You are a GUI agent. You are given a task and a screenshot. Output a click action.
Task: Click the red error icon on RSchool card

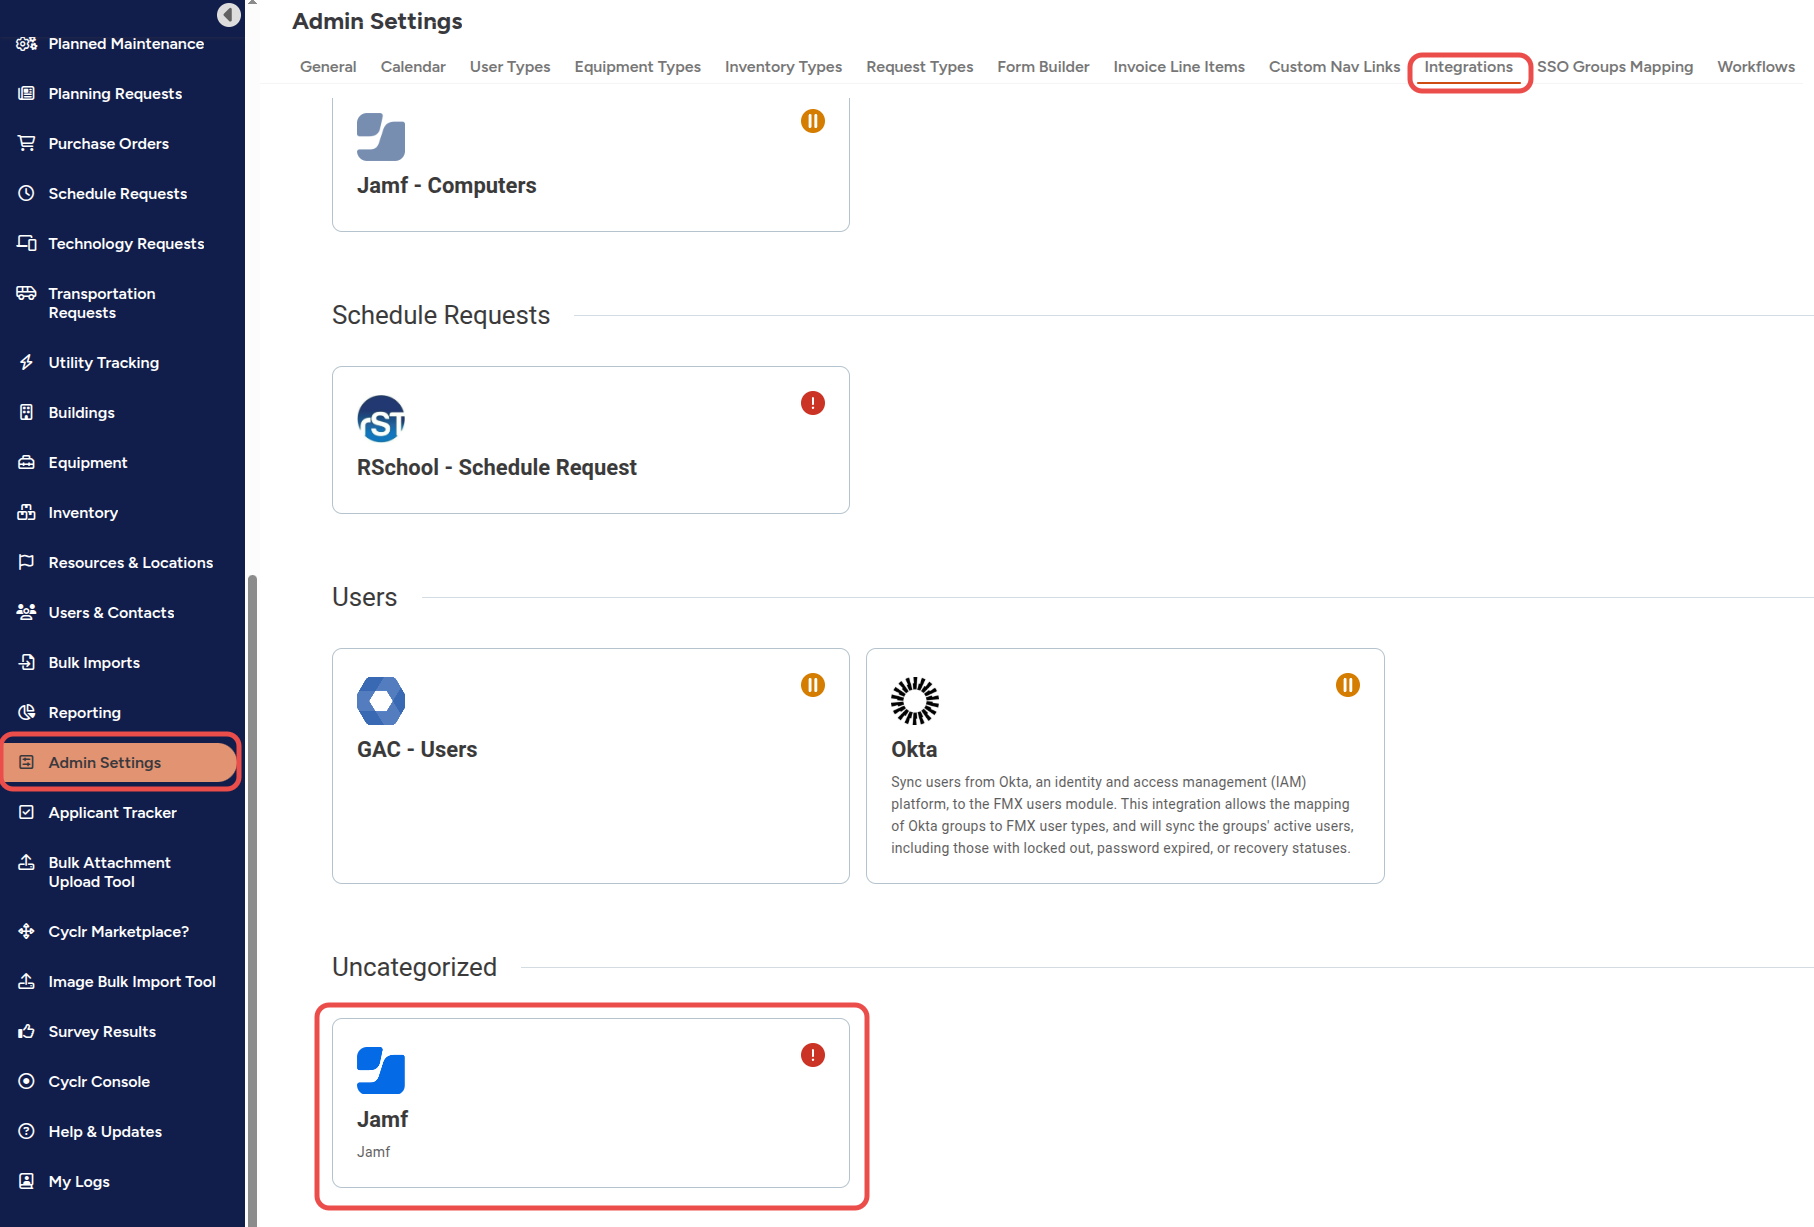tap(813, 403)
